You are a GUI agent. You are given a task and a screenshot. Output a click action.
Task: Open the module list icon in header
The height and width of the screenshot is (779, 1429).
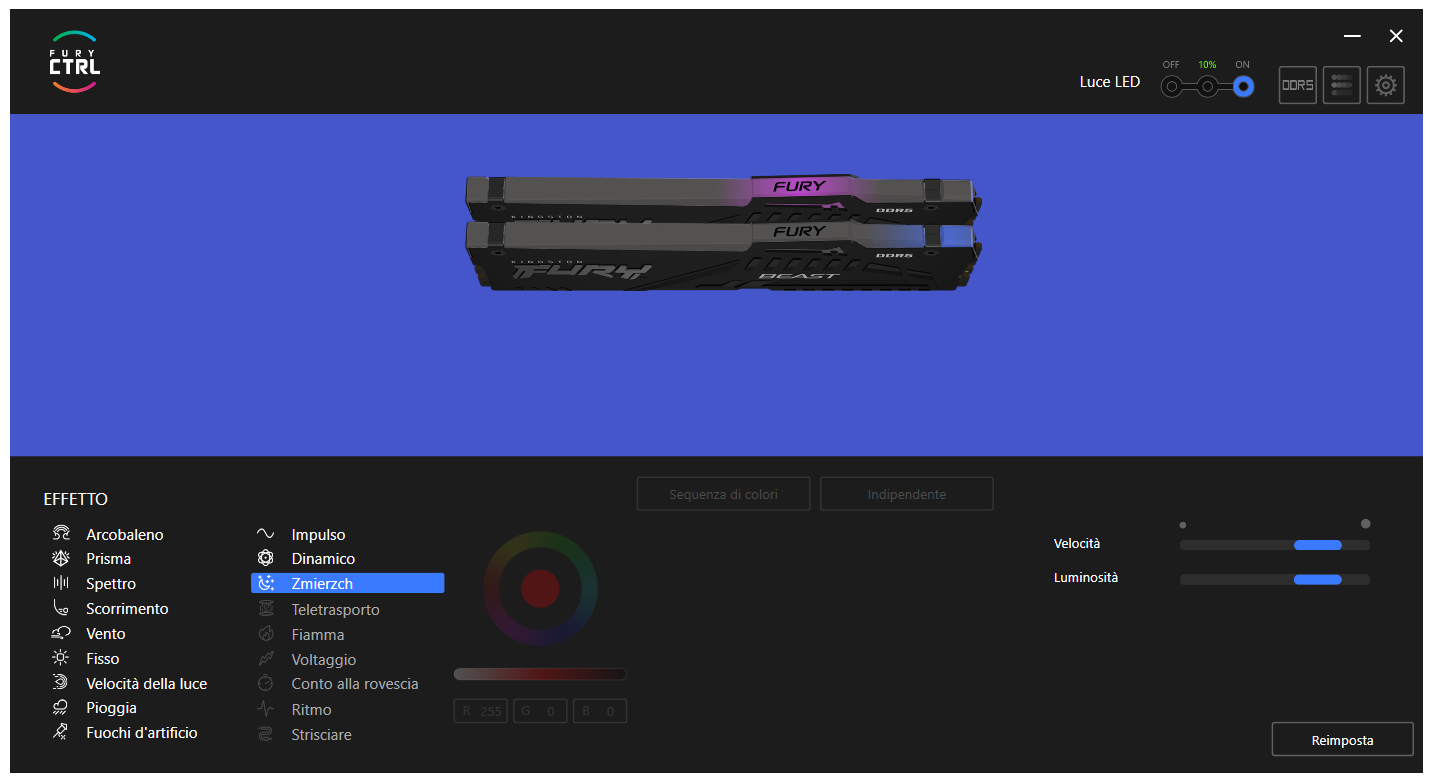click(1342, 85)
